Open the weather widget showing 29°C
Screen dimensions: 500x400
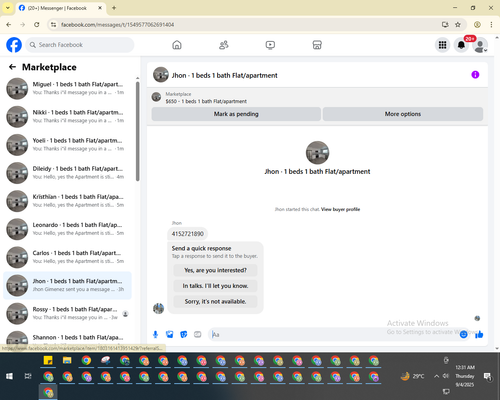pyautogui.click(x=412, y=376)
